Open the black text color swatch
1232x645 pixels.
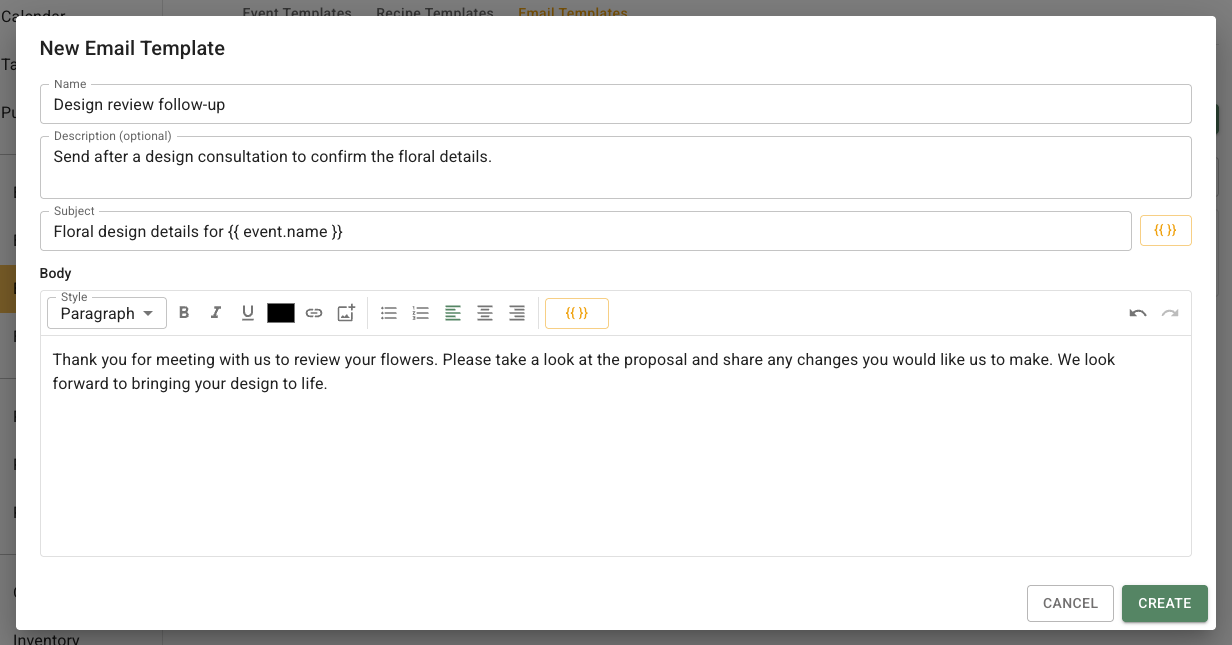(x=281, y=313)
